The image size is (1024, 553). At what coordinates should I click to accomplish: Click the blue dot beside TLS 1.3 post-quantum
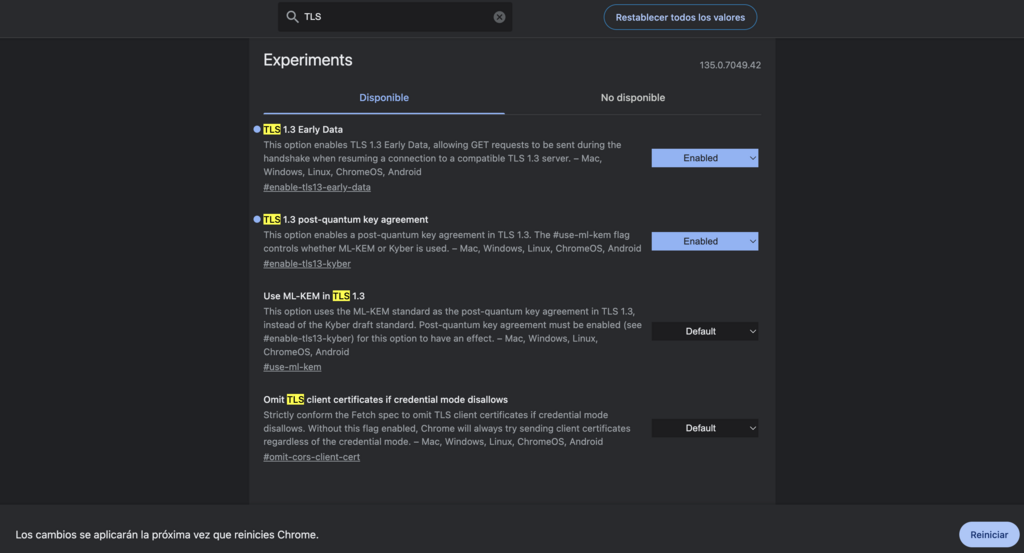[257, 220]
